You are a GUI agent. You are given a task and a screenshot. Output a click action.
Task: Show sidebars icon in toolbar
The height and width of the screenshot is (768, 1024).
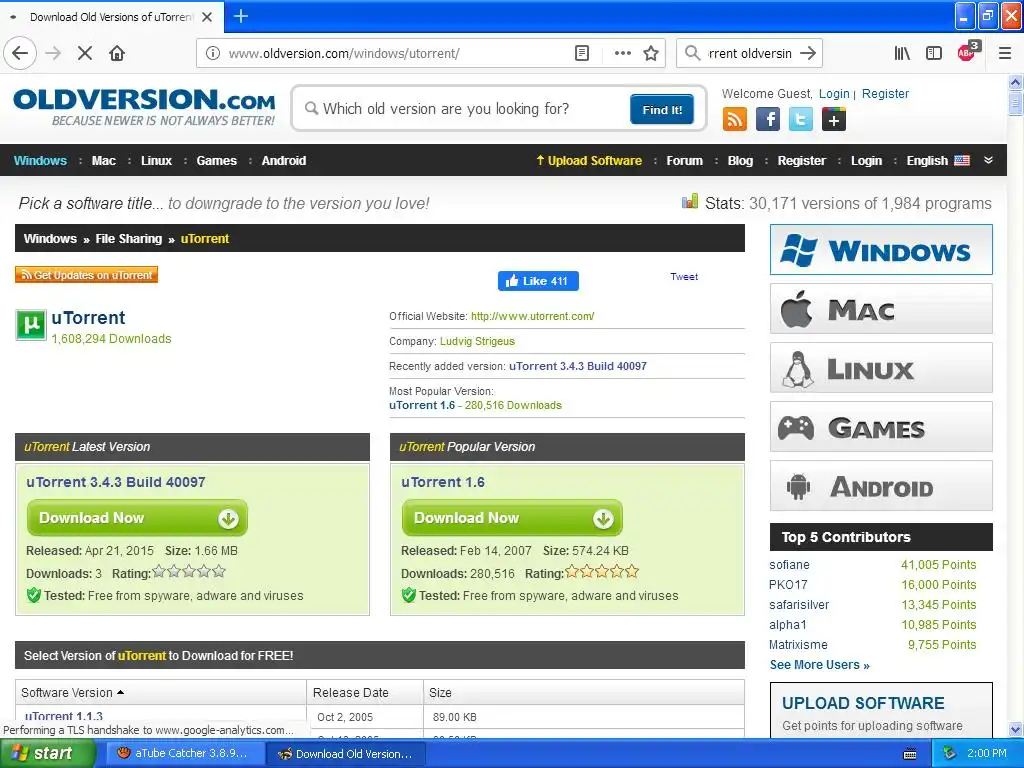point(934,53)
